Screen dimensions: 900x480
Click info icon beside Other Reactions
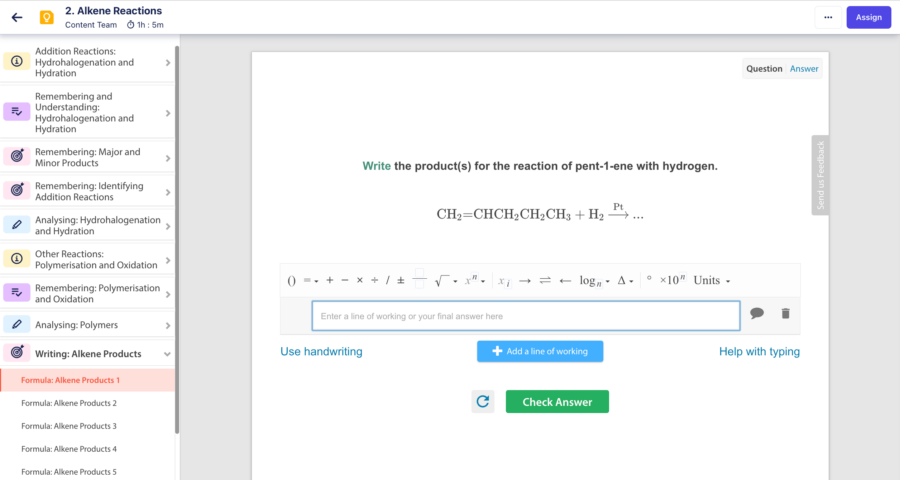(17, 258)
